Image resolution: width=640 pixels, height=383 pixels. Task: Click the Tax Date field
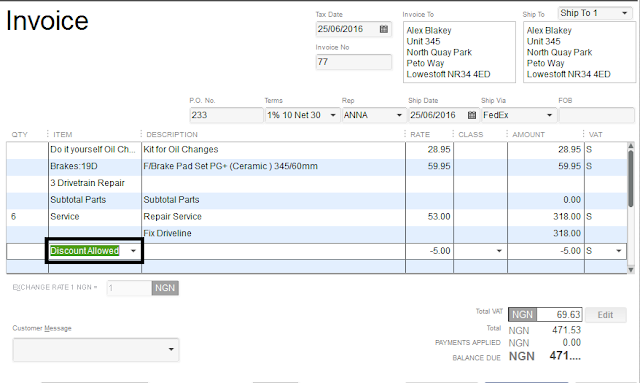(x=353, y=29)
